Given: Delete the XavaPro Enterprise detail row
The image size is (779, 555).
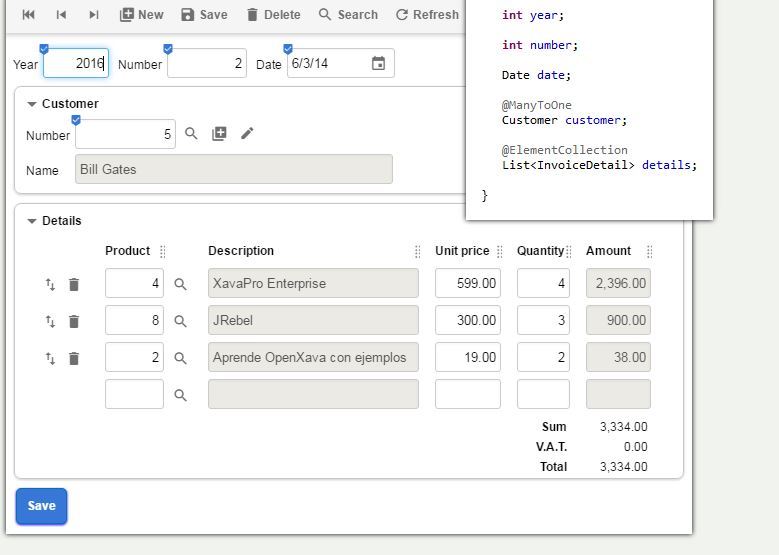Looking at the screenshot, I should pyautogui.click(x=74, y=285).
